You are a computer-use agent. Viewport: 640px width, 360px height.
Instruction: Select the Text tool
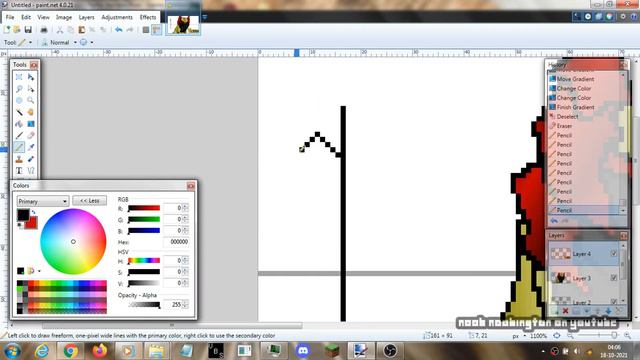coord(19,171)
